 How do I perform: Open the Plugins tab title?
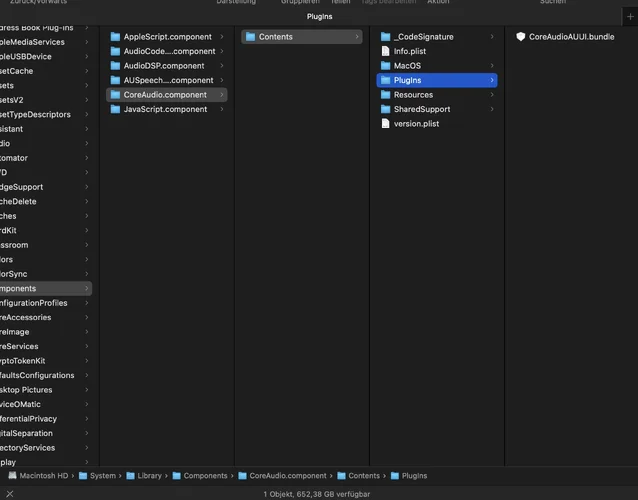[319, 17]
